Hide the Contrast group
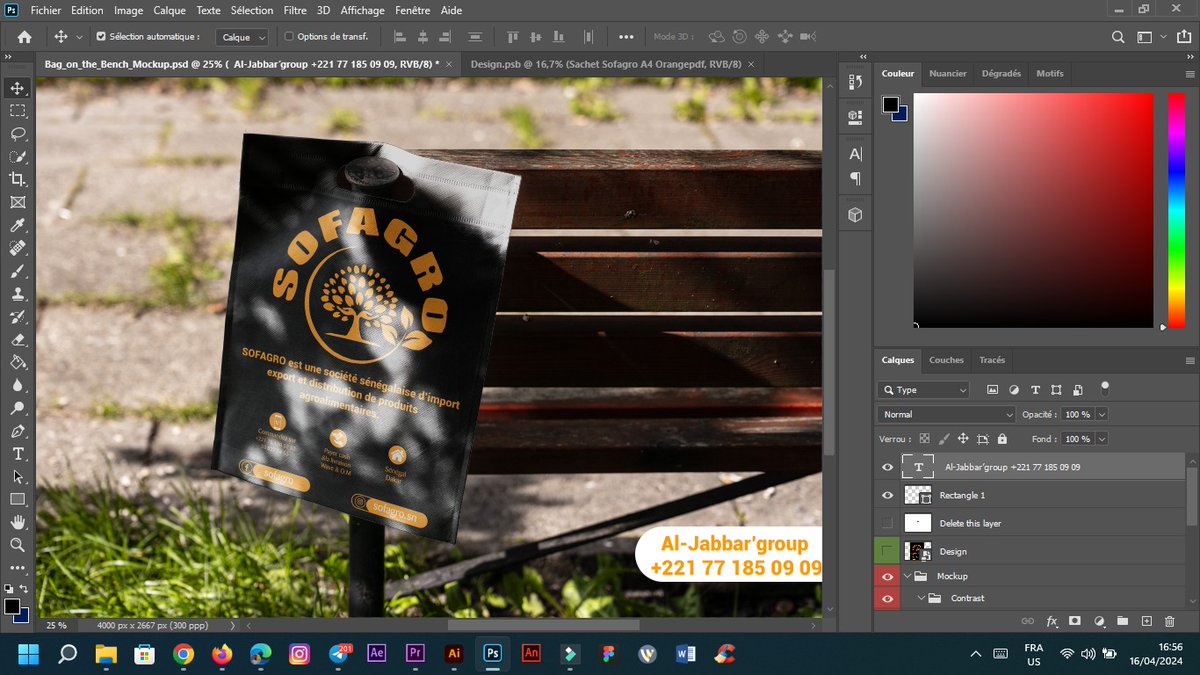This screenshot has width=1200, height=675. 887,598
